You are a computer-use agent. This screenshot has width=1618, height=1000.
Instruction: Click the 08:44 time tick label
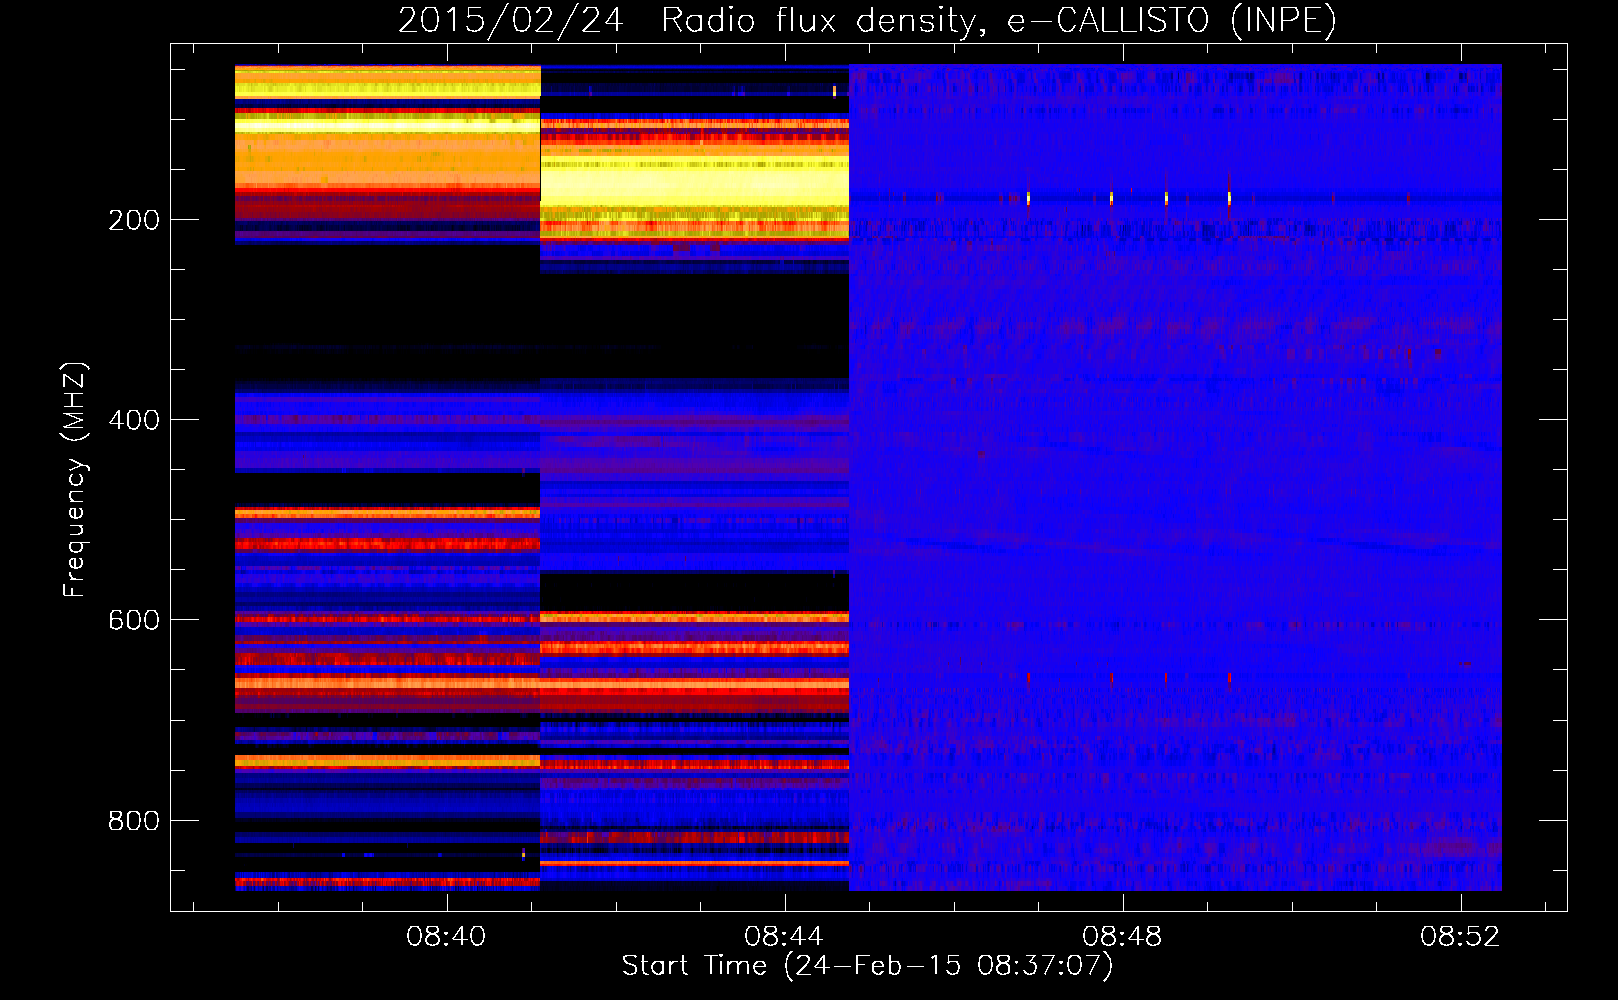pos(784,936)
